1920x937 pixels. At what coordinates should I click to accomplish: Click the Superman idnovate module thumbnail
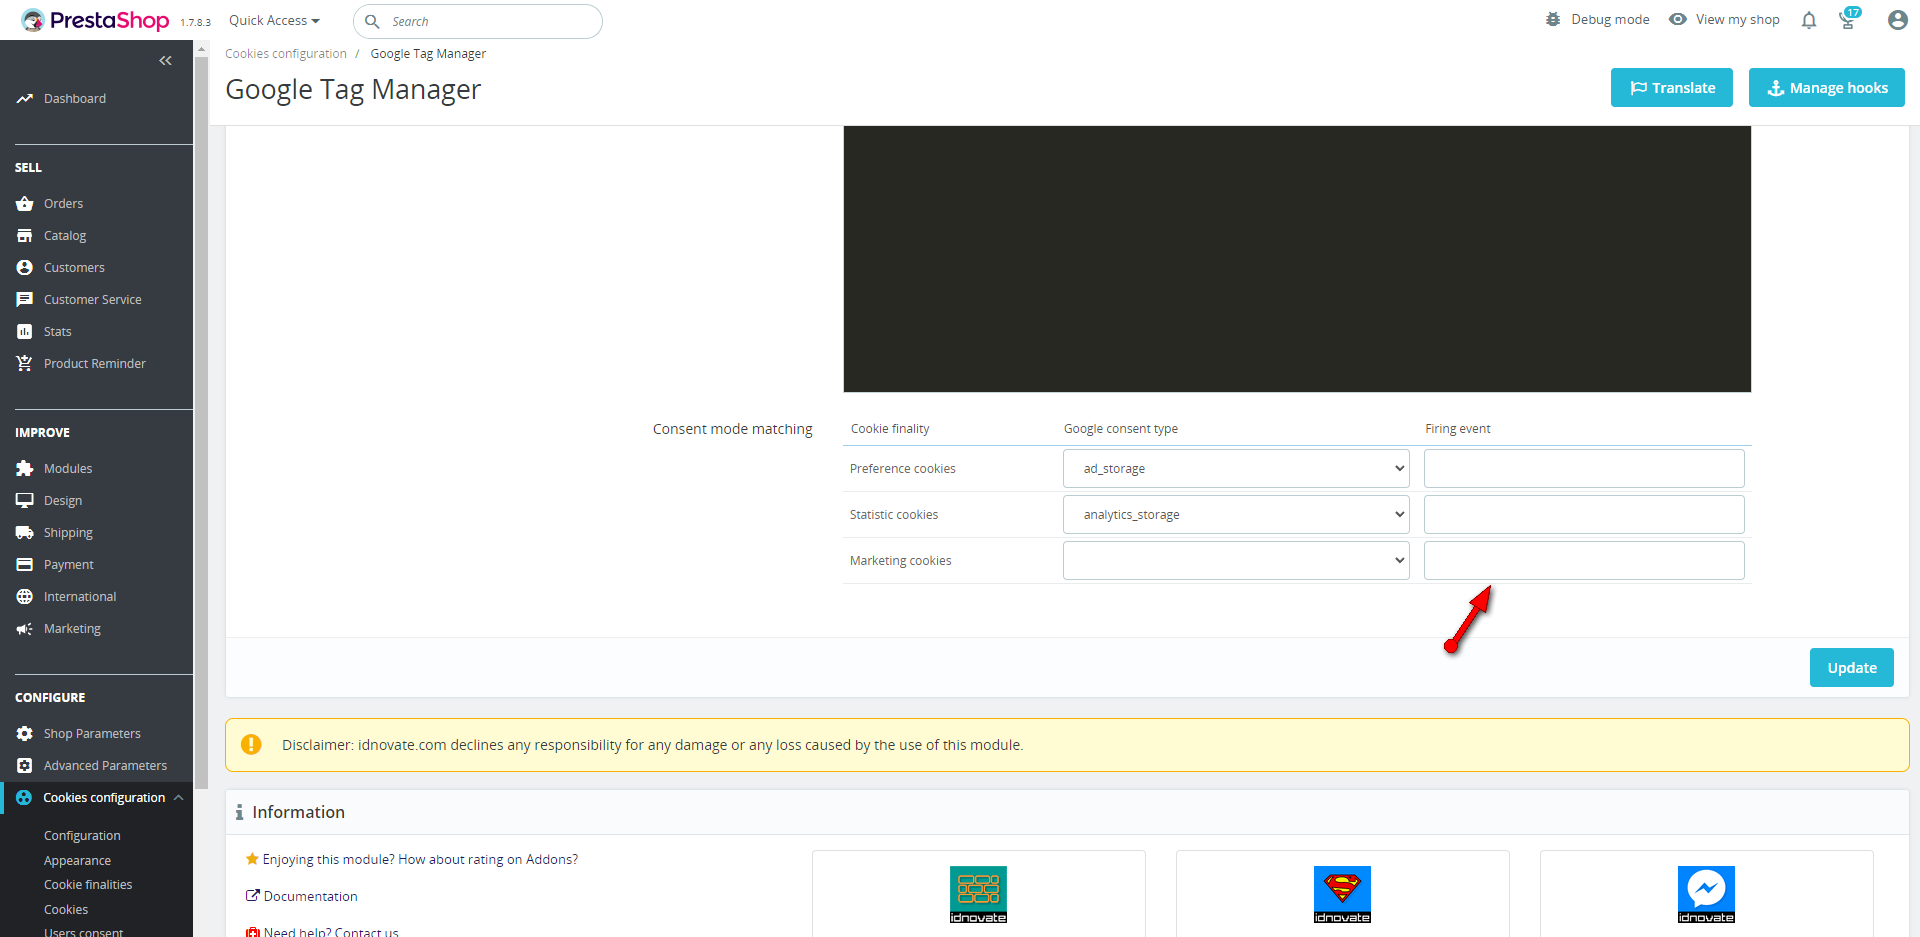point(1342,895)
